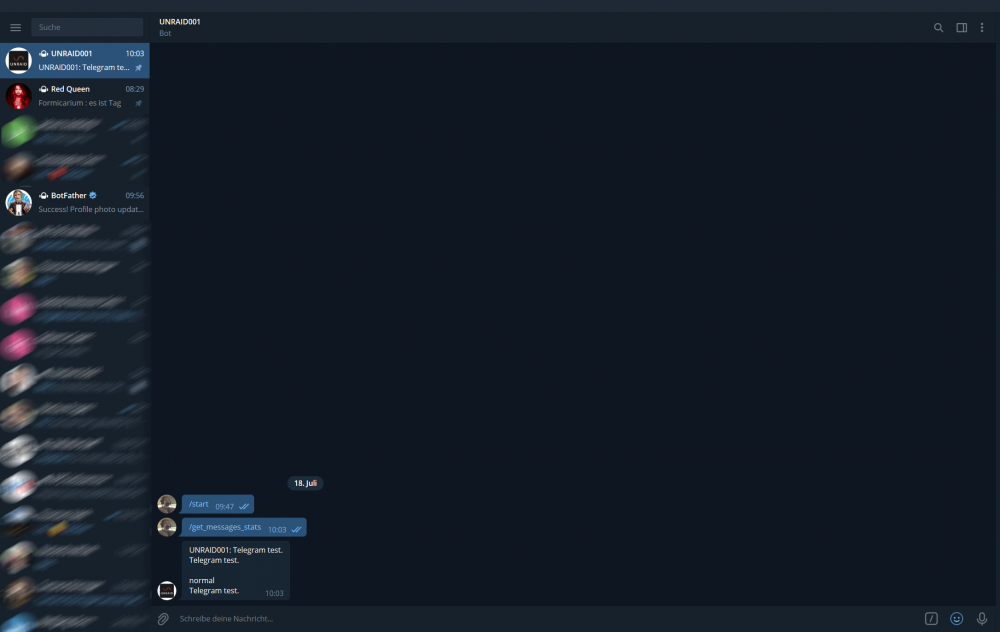The height and width of the screenshot is (632, 1000).
Task: Click 'Success! Profile photo updat...' preview
Action: (x=91, y=209)
